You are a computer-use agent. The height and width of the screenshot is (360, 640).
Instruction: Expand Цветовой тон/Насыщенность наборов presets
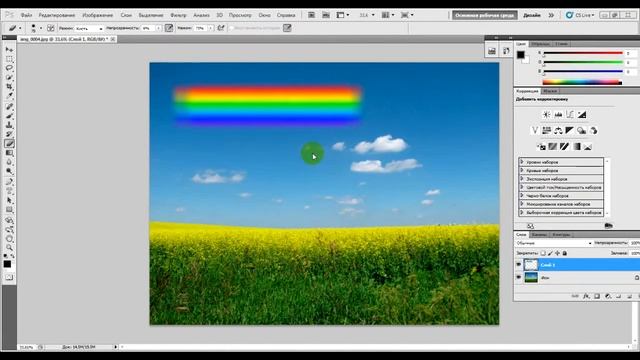522,187
